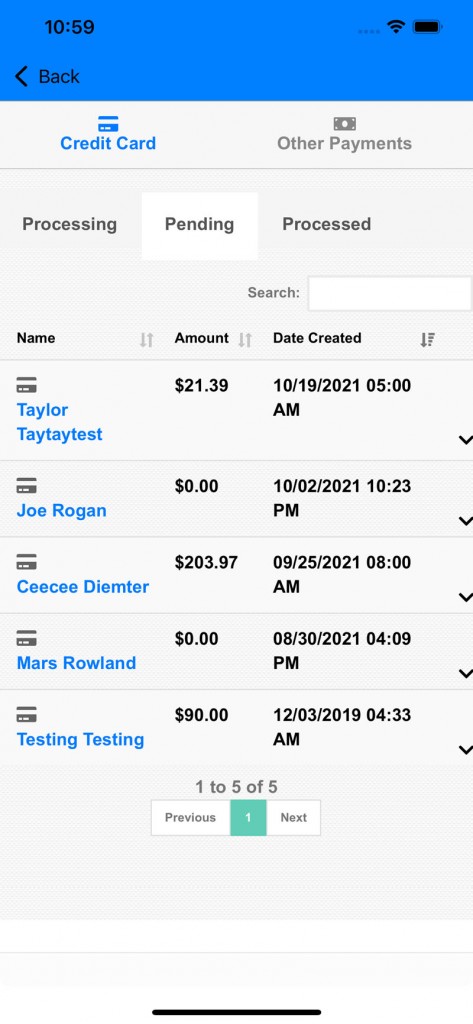Click the card icon above Testing Testing
This screenshot has height=1024, width=473.
[27, 715]
